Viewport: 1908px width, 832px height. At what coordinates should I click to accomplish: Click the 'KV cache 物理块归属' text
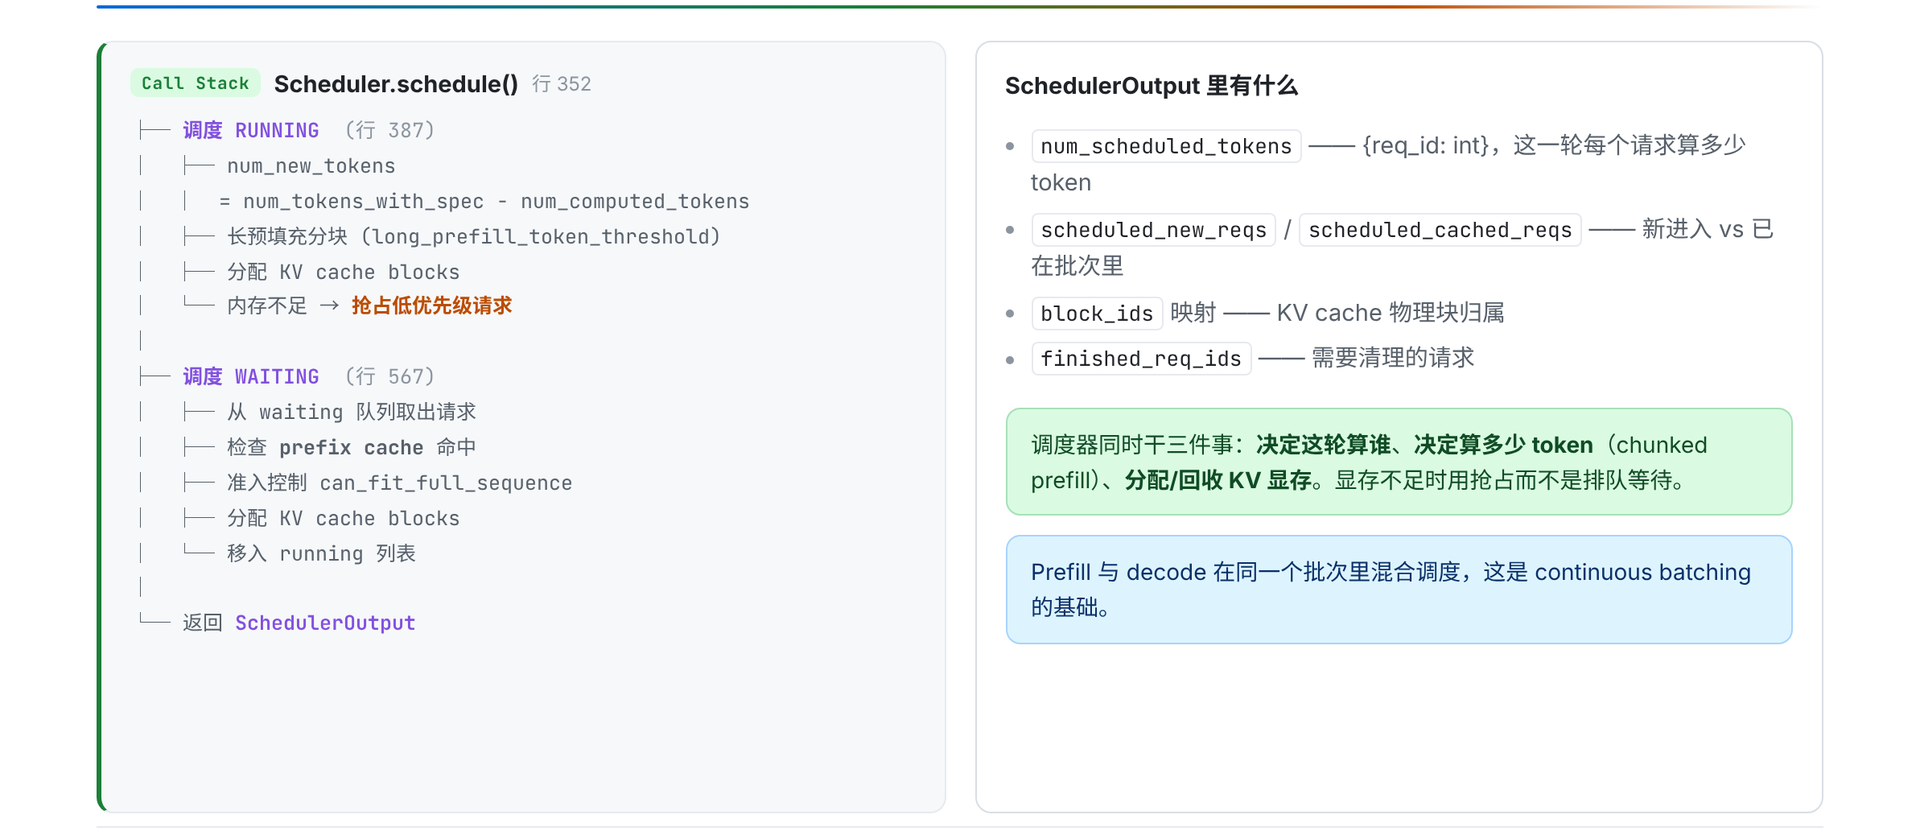pos(1390,313)
